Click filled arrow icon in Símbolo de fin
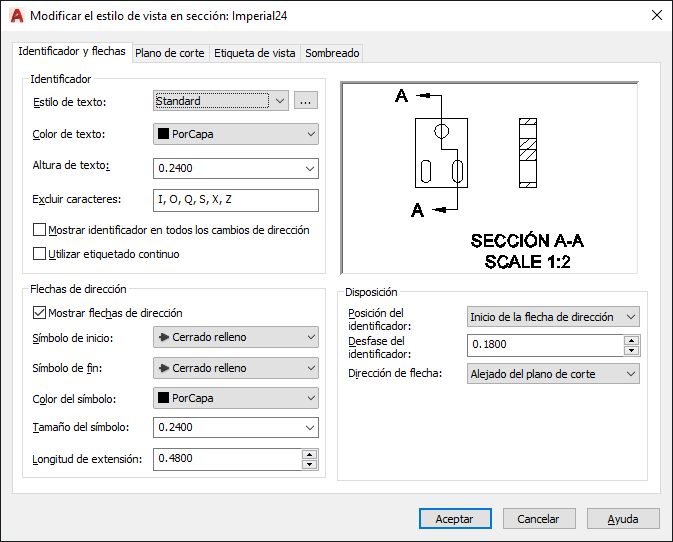The image size is (673, 542). tap(164, 368)
